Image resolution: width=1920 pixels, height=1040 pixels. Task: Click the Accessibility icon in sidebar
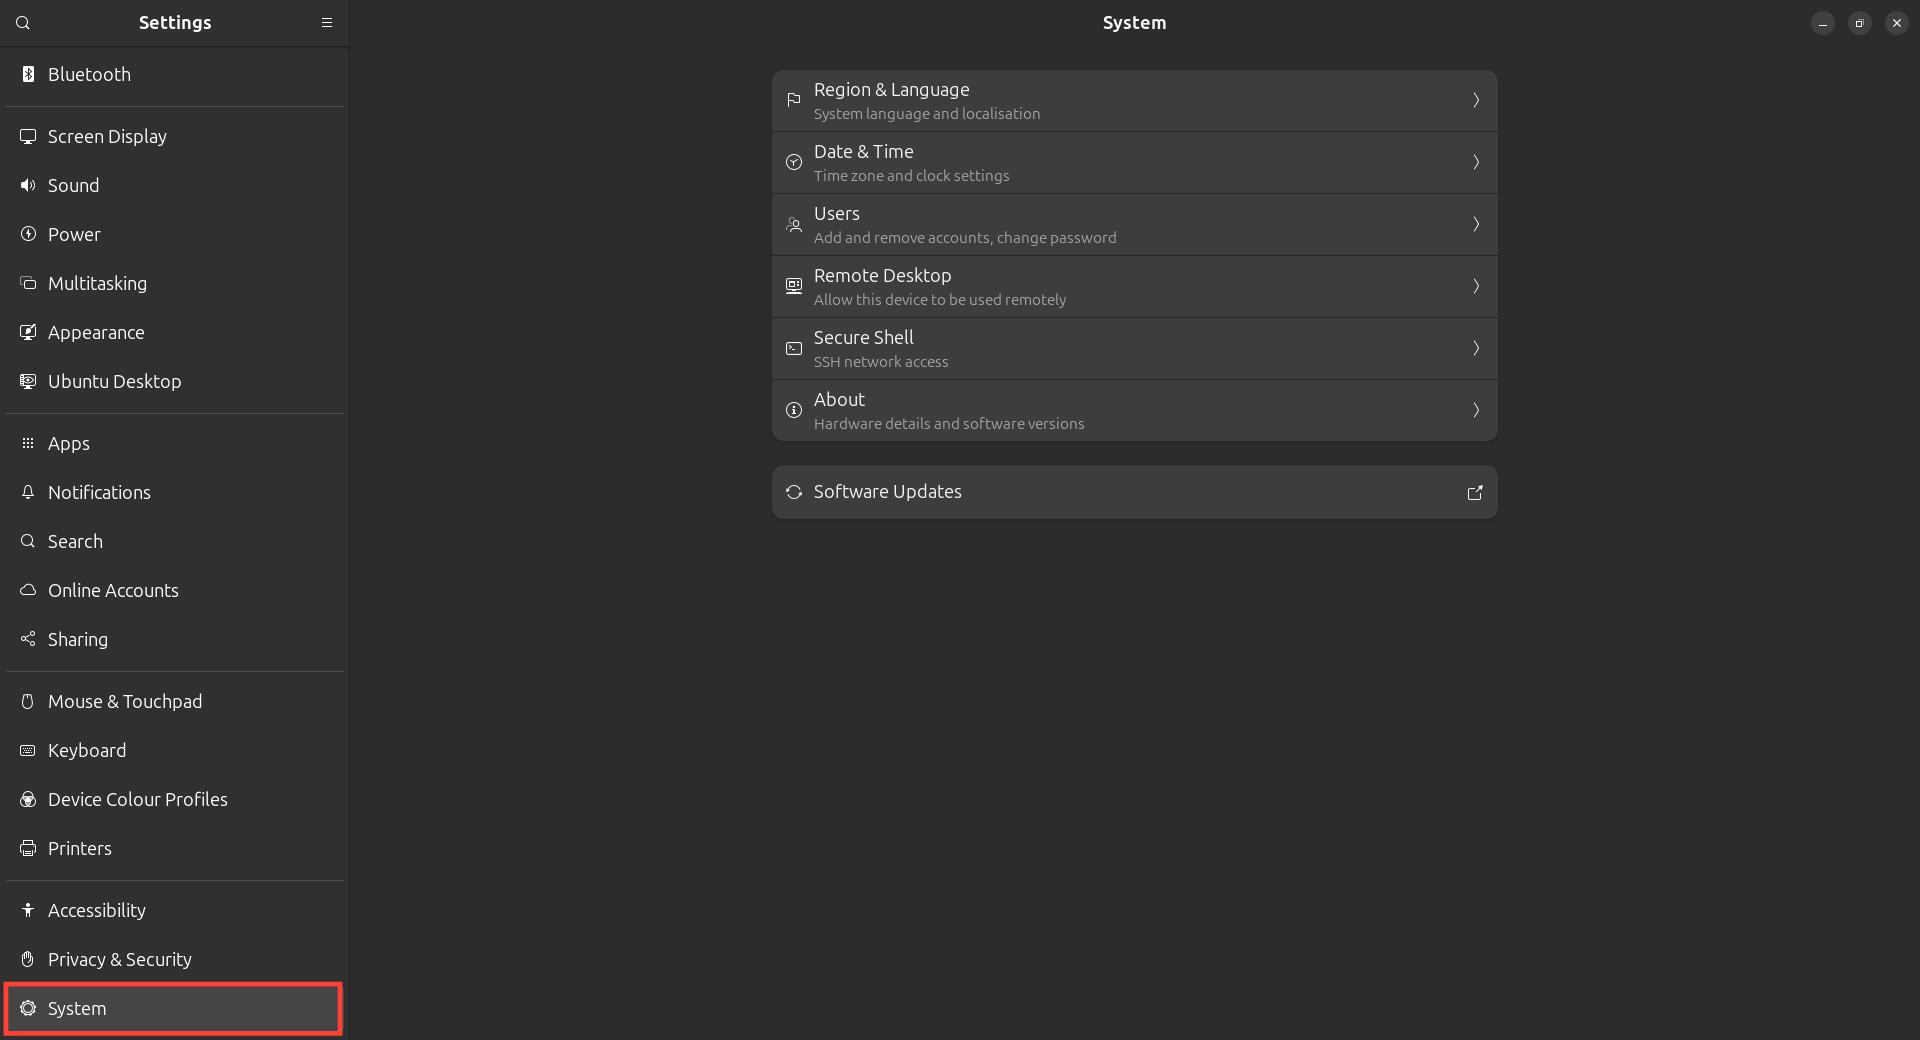(x=28, y=910)
